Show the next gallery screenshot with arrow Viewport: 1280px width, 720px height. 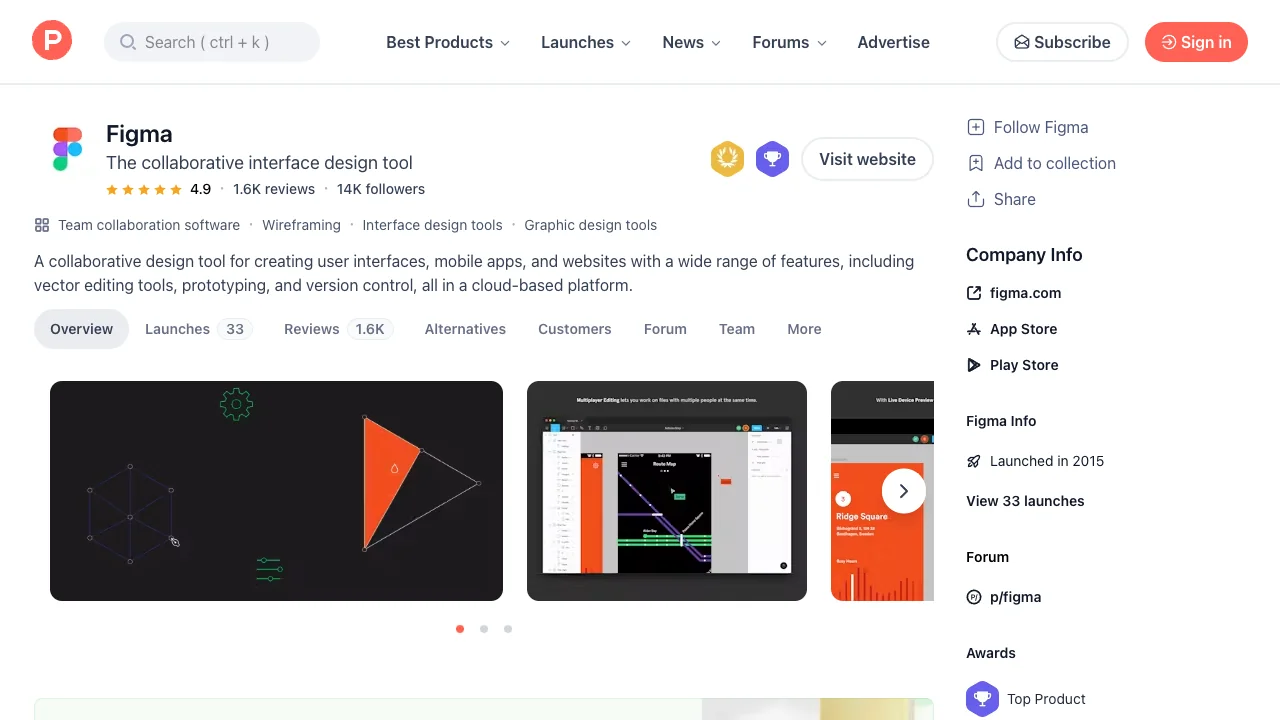point(904,491)
